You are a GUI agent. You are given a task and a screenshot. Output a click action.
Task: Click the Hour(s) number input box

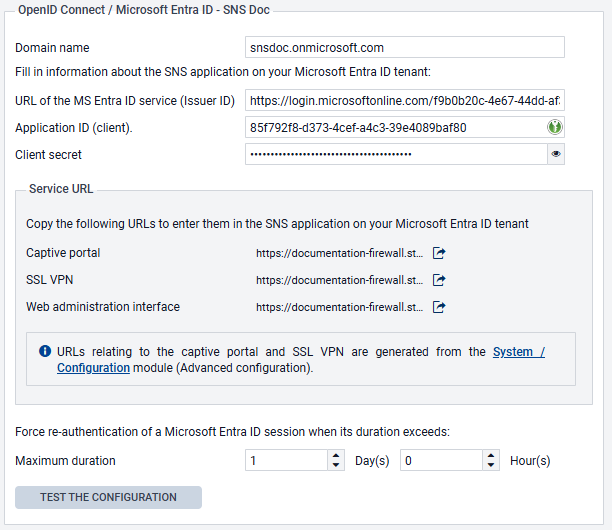pyautogui.click(x=441, y=461)
